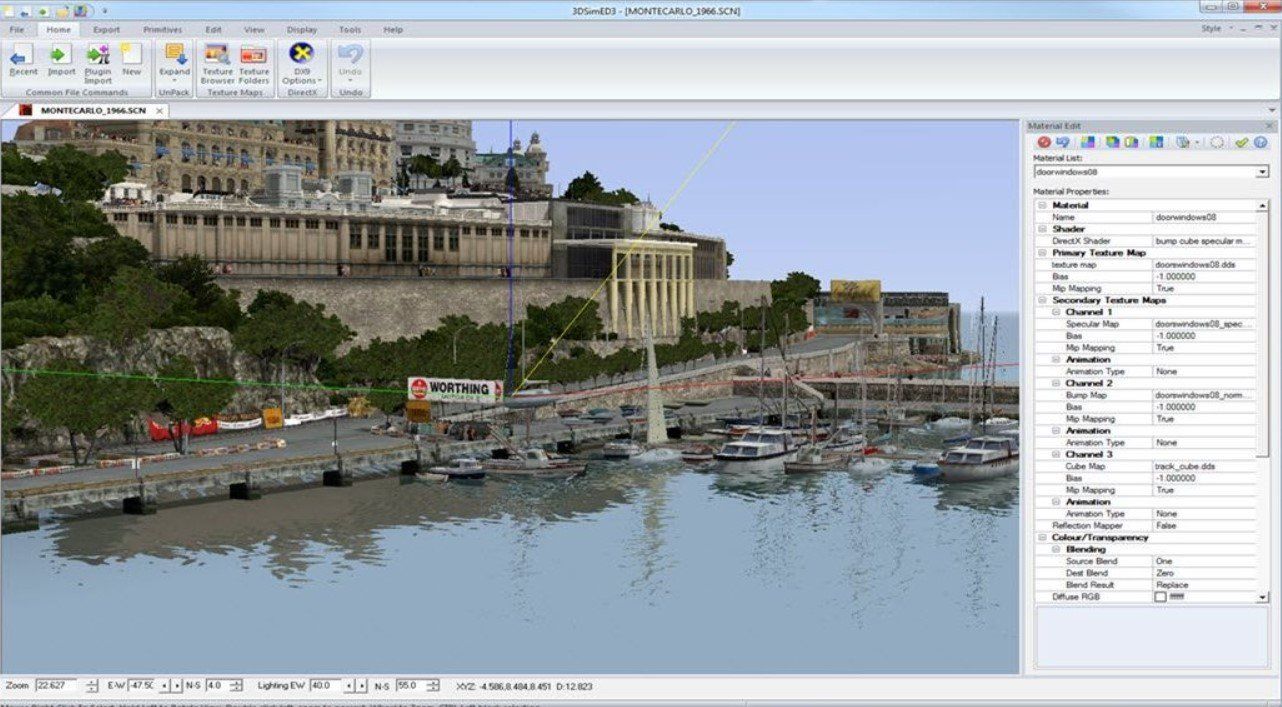Click the Zoom value input field

58,685
